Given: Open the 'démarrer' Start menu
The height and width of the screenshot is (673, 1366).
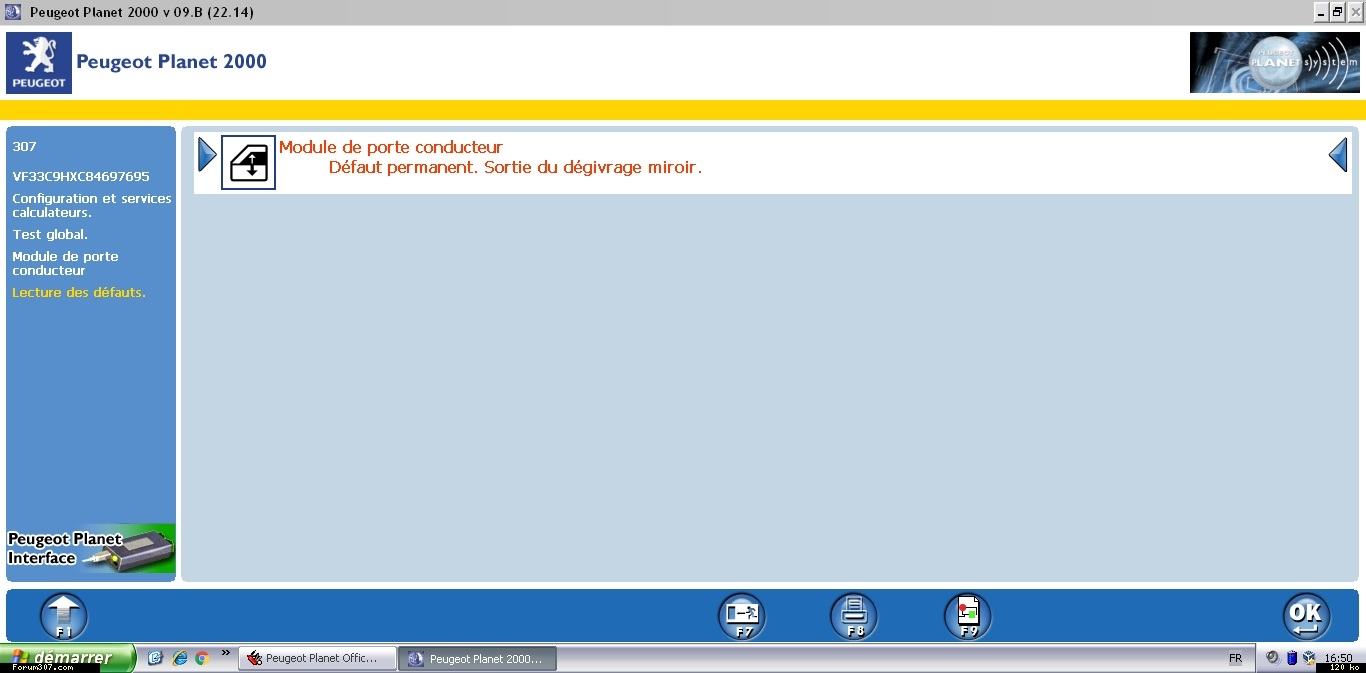Looking at the screenshot, I should tap(68, 658).
